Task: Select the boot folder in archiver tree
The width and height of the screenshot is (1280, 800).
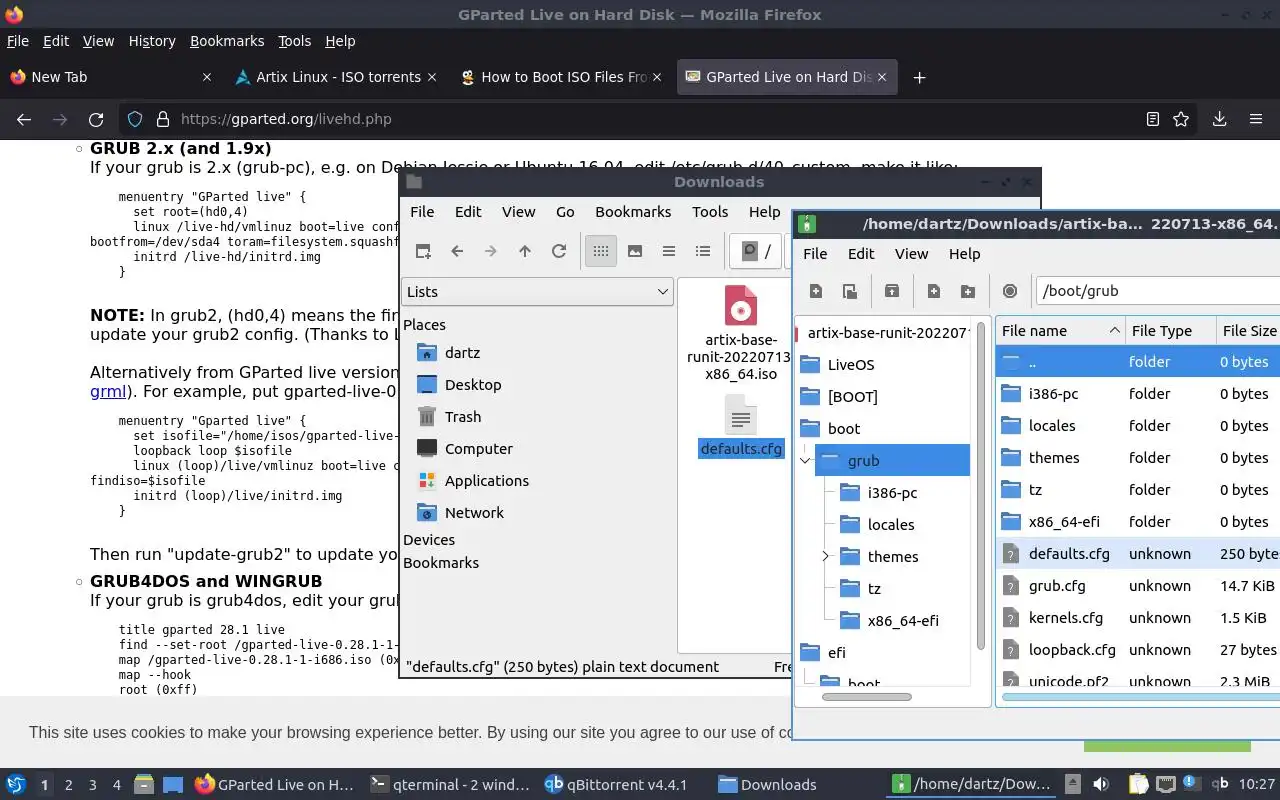Action: click(x=844, y=429)
